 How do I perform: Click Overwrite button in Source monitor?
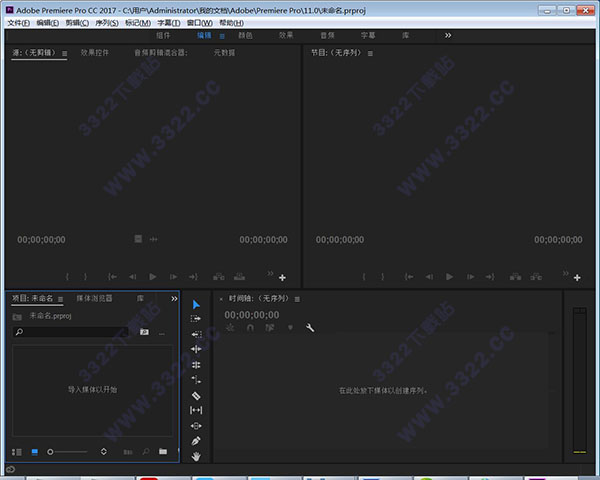240,276
